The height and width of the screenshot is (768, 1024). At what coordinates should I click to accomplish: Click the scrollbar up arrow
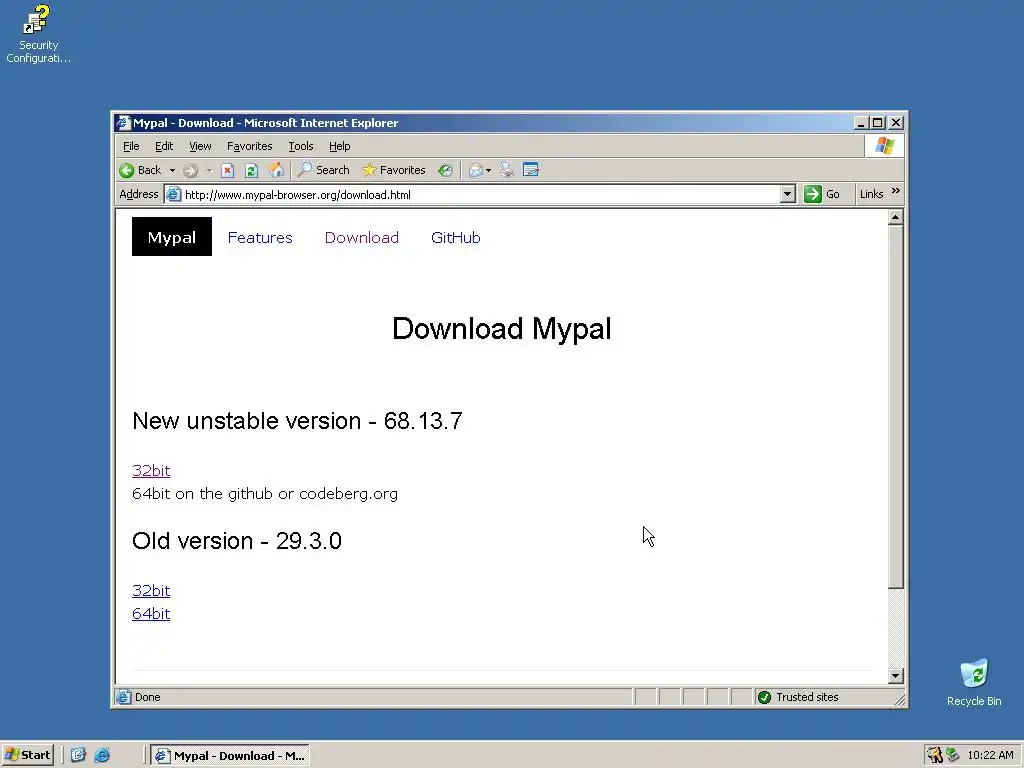pyautogui.click(x=896, y=217)
